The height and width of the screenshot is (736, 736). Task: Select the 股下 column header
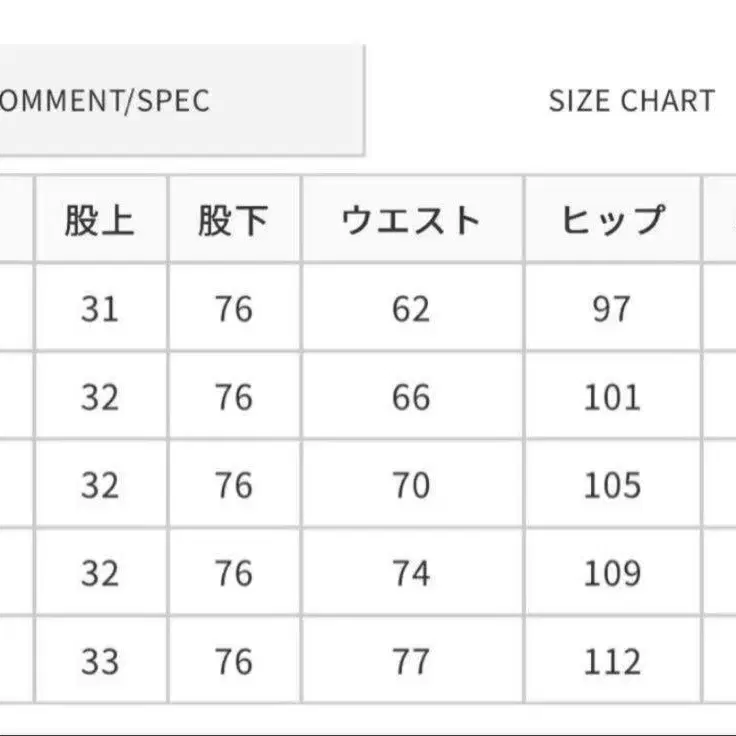pos(233,220)
